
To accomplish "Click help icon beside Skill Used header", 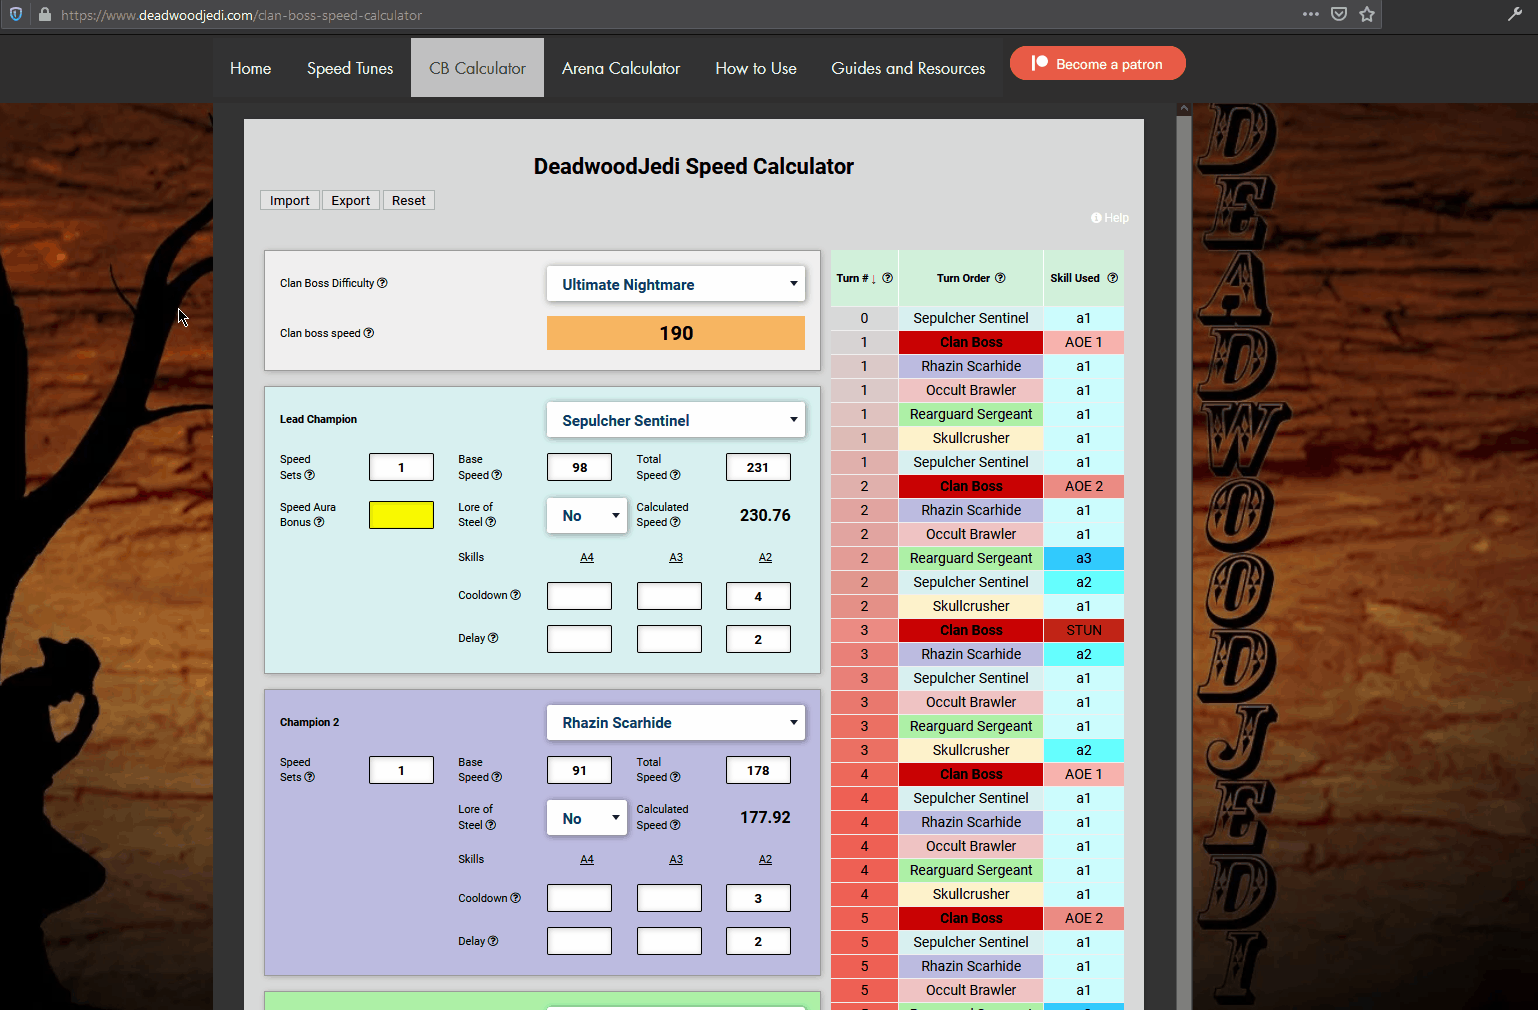I will point(1112,278).
